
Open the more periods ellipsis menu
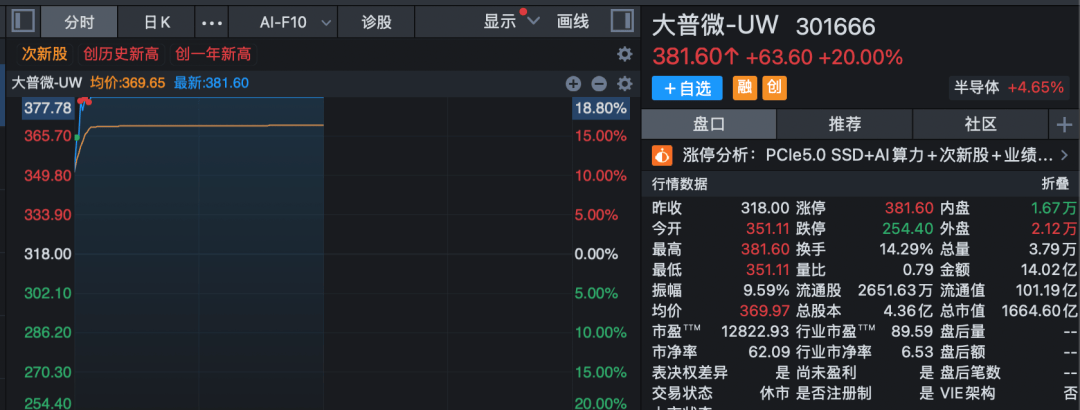[212, 22]
